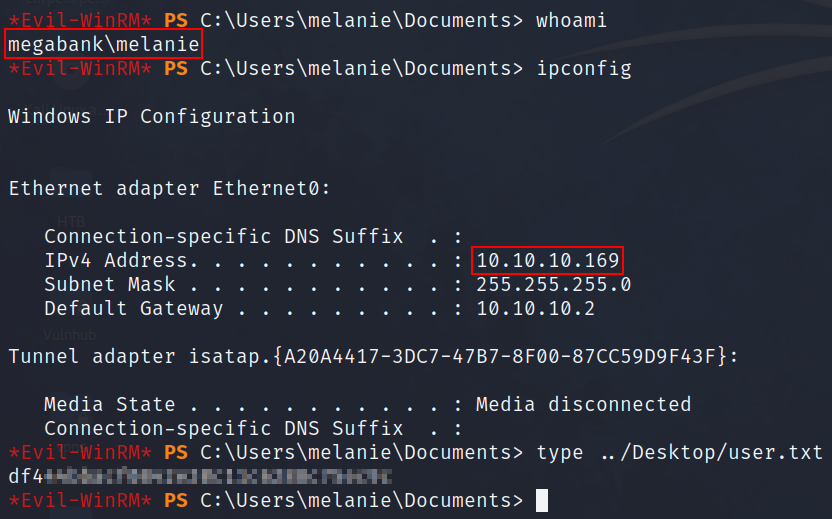Viewport: 832px width, 519px height.
Task: Click the blurred user flag hash
Action: (x=198, y=476)
